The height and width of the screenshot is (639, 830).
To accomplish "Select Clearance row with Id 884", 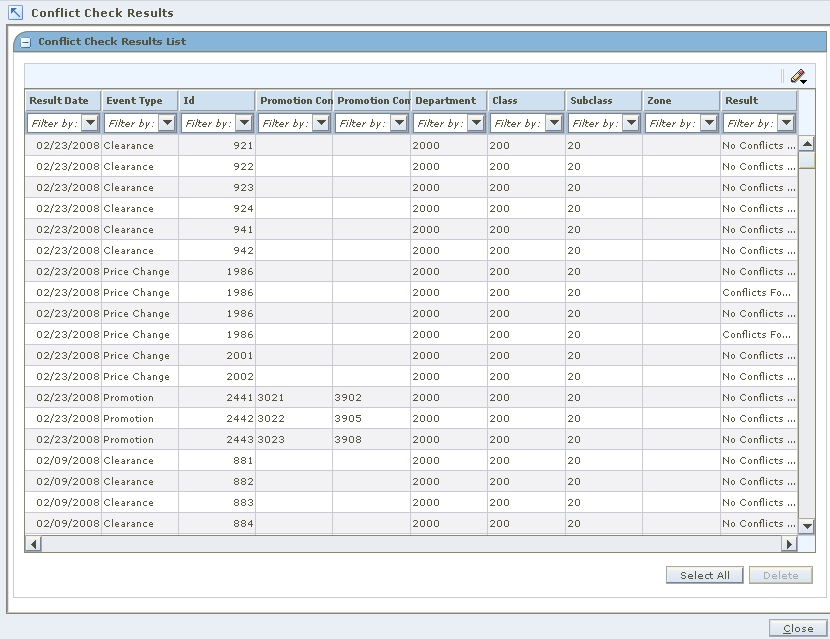I will (411, 524).
